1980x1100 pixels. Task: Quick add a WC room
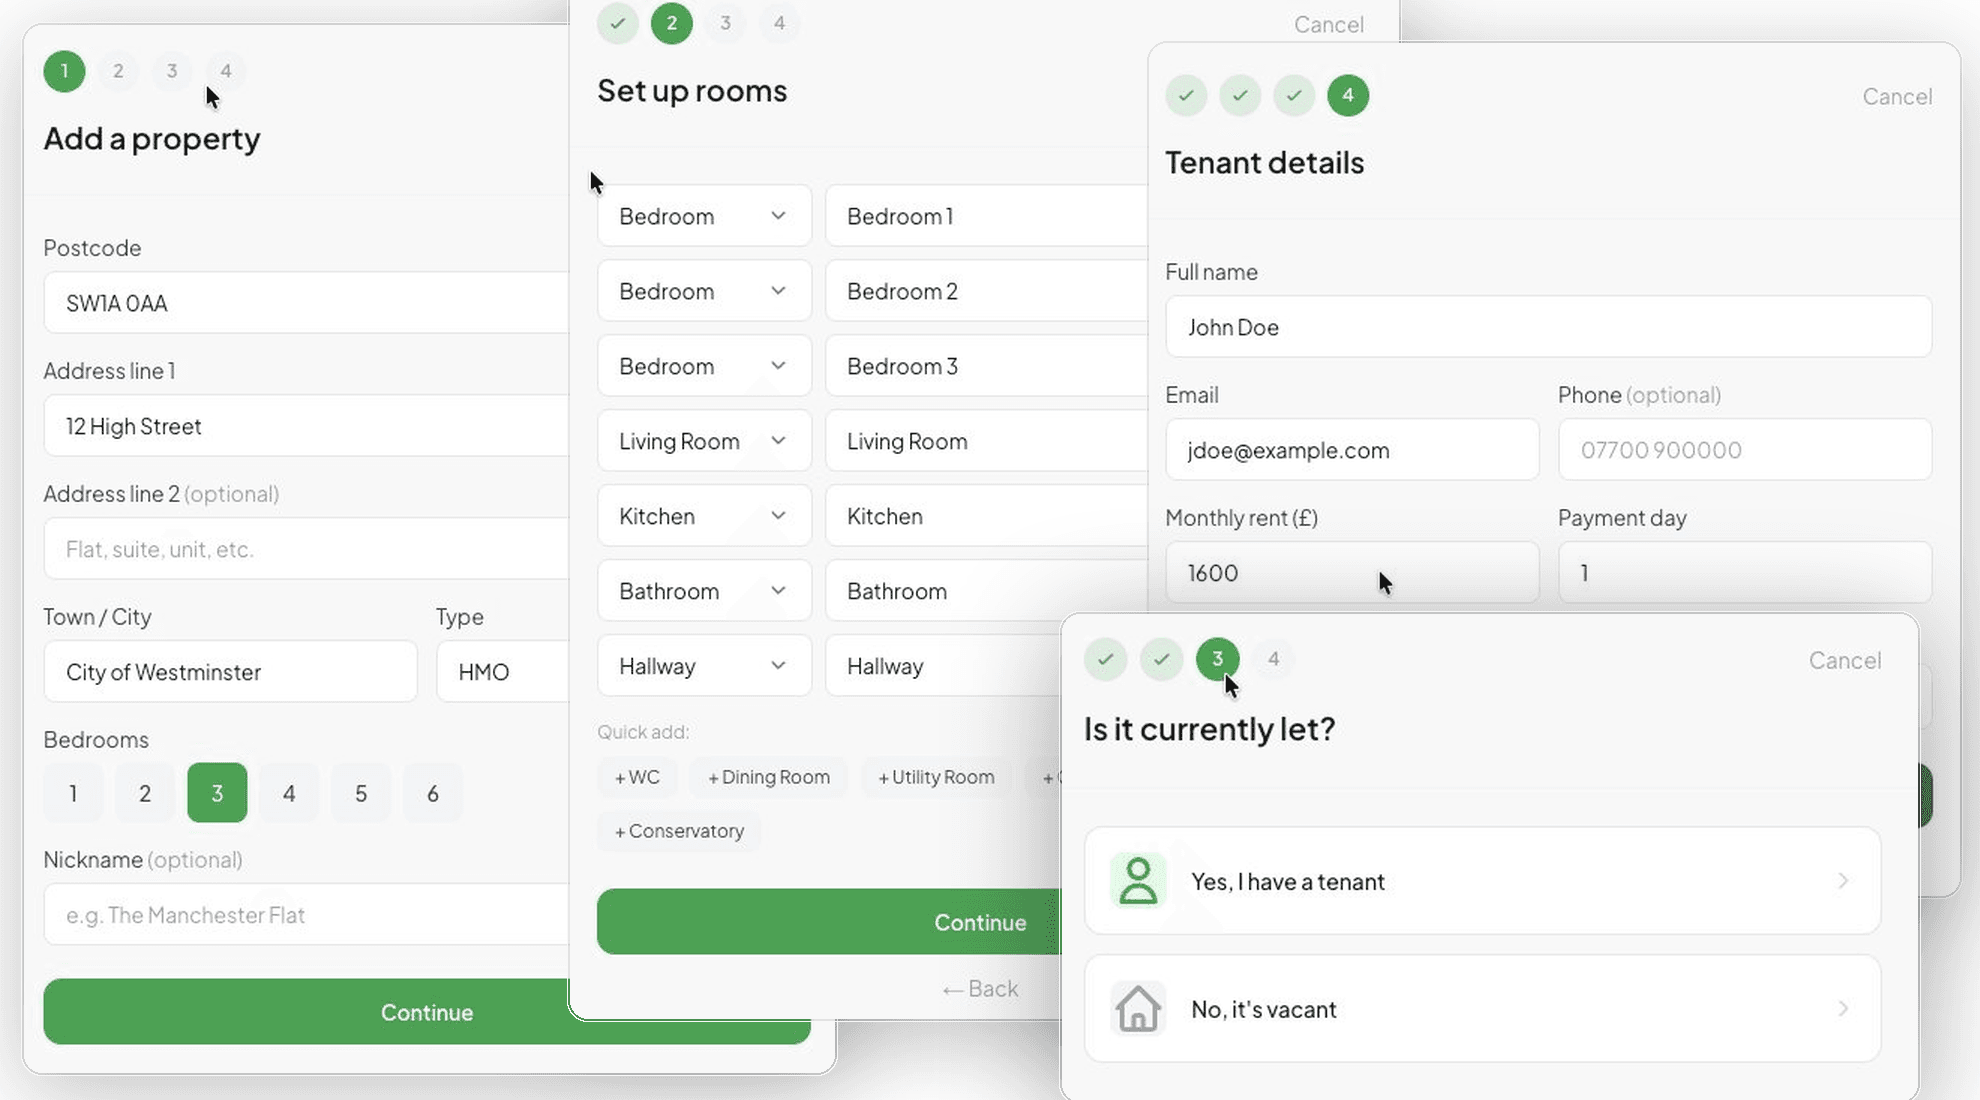(637, 777)
